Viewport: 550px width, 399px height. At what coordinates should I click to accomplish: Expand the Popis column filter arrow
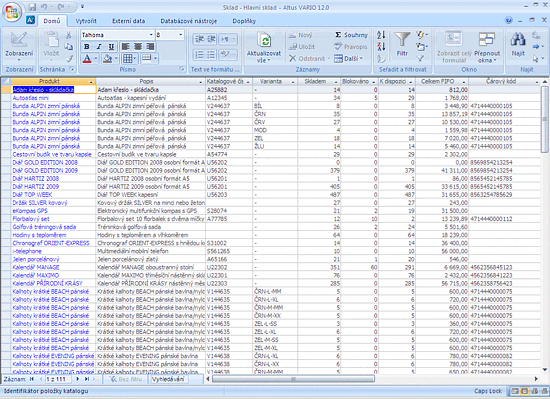tap(201, 82)
